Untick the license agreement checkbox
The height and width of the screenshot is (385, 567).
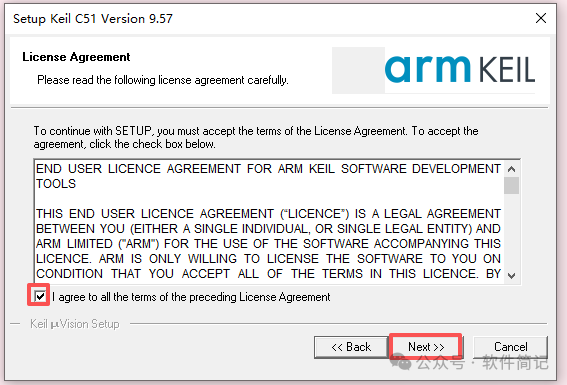[x=40, y=297]
